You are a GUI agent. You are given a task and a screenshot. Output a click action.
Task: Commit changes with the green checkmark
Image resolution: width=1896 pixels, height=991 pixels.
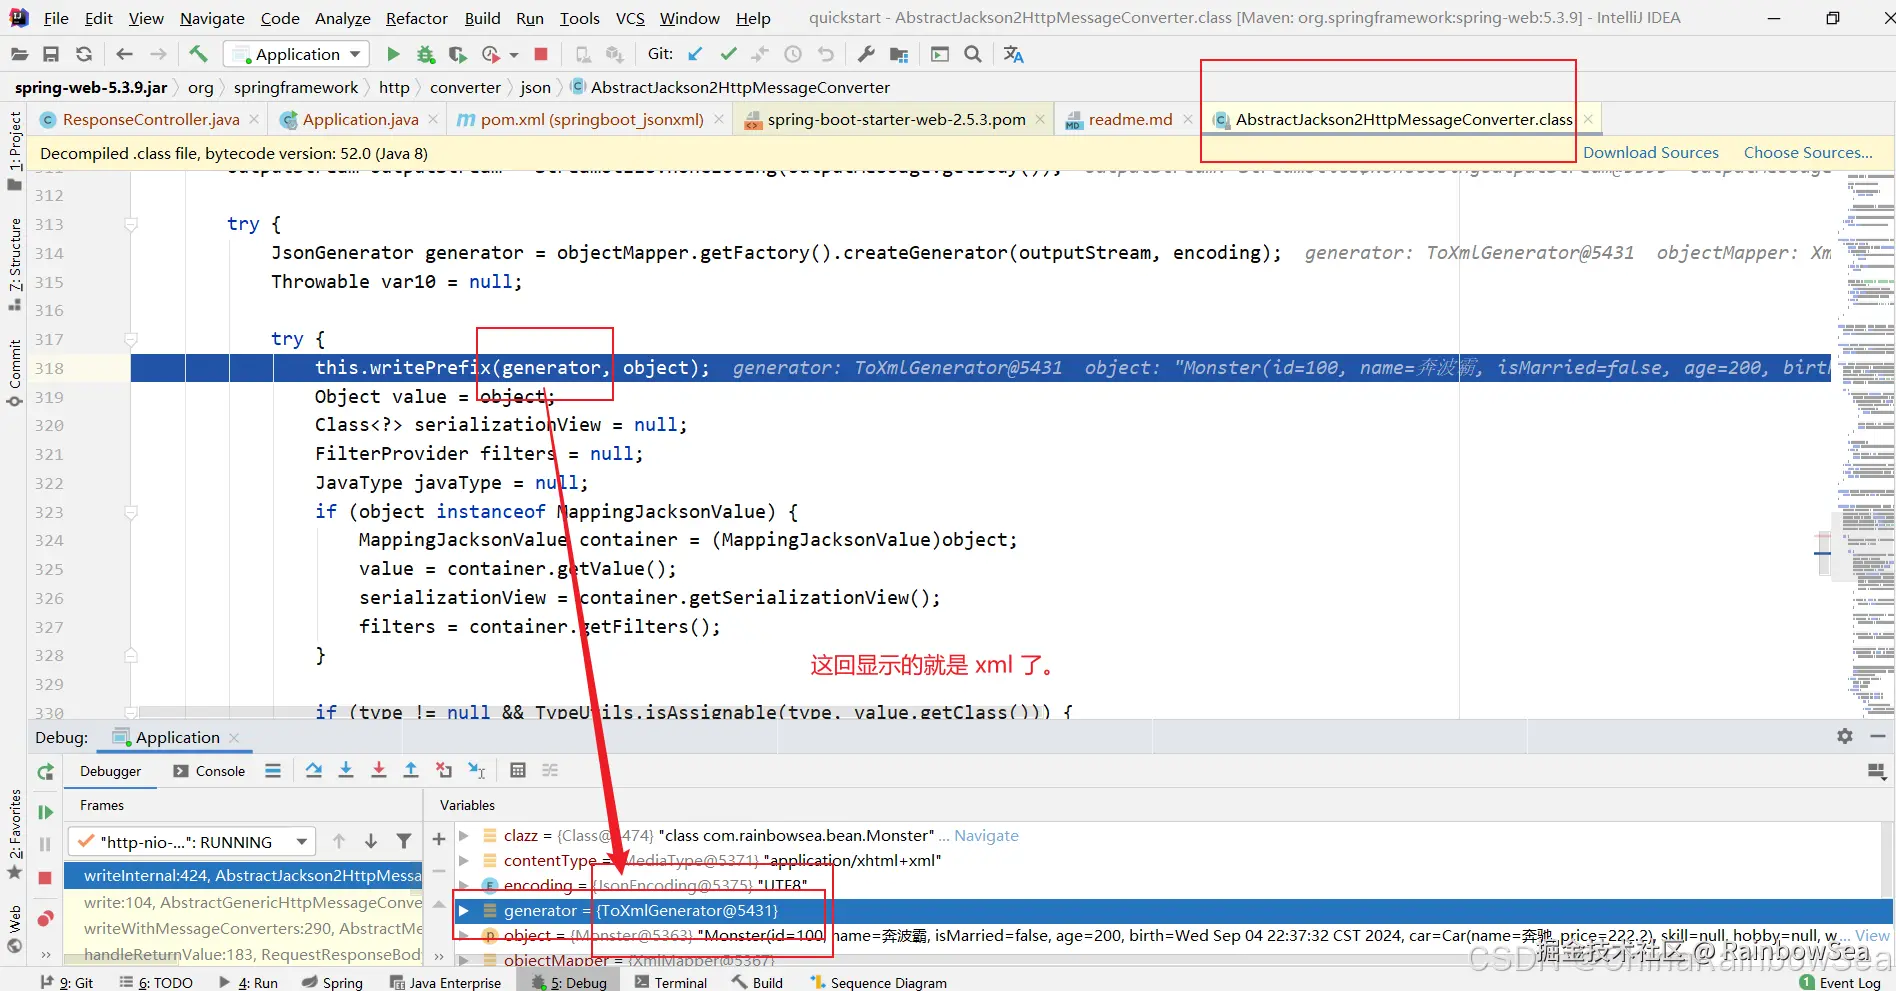point(728,54)
